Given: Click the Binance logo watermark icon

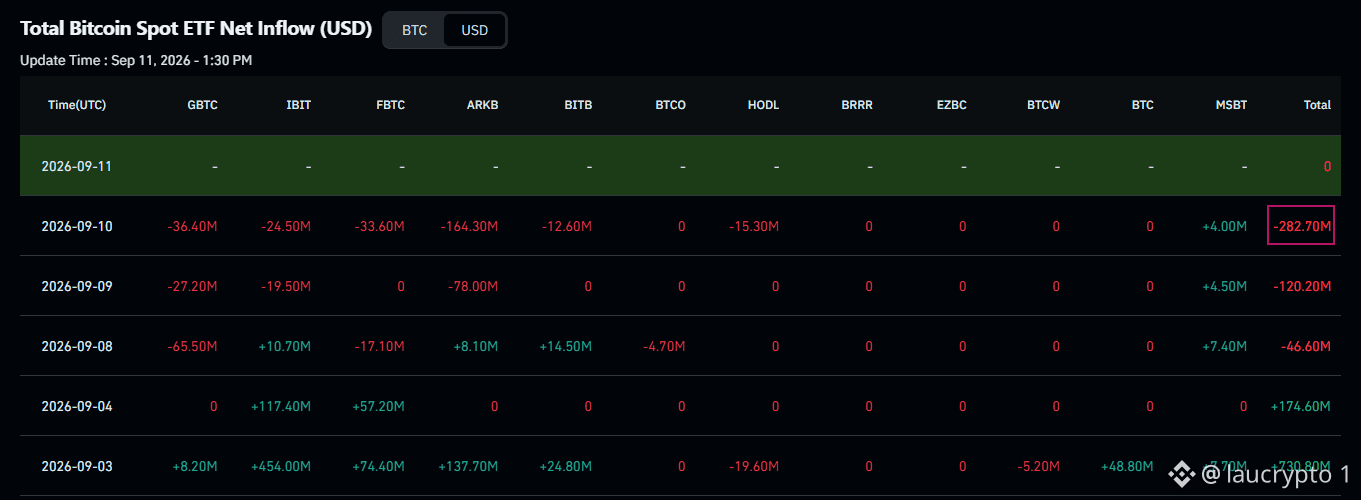Looking at the screenshot, I should [1183, 472].
